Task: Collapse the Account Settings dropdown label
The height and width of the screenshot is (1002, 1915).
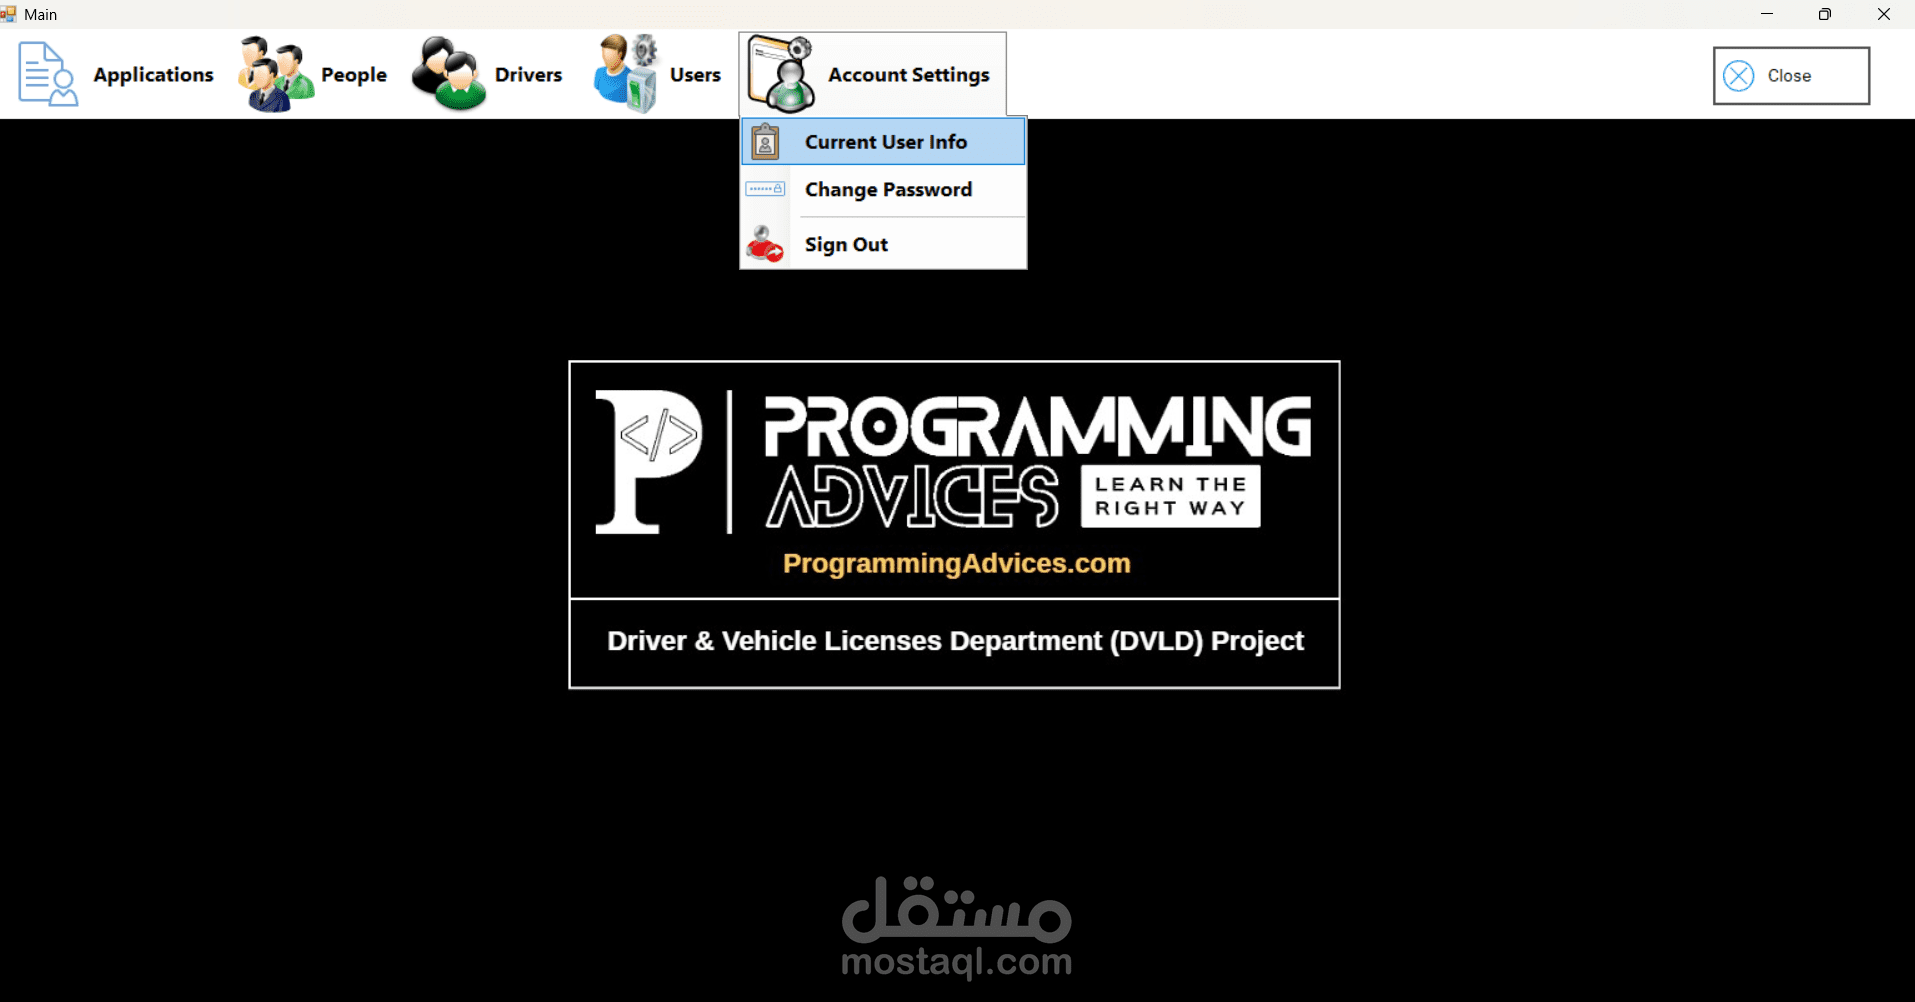Action: tap(908, 75)
